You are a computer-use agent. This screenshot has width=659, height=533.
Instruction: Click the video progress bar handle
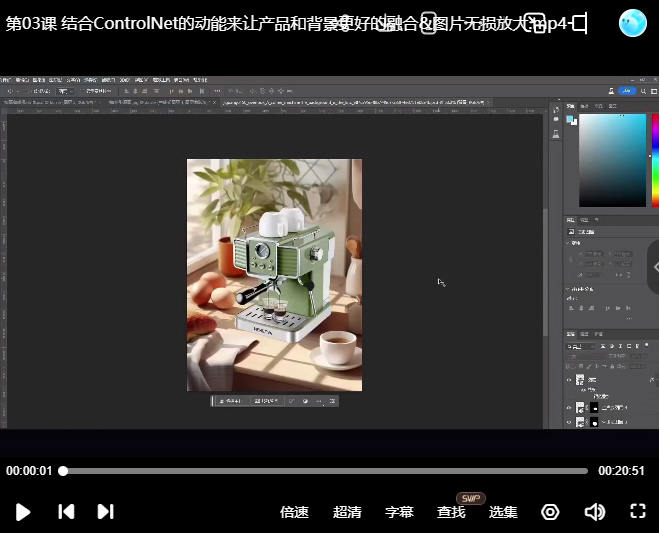(x=63, y=470)
